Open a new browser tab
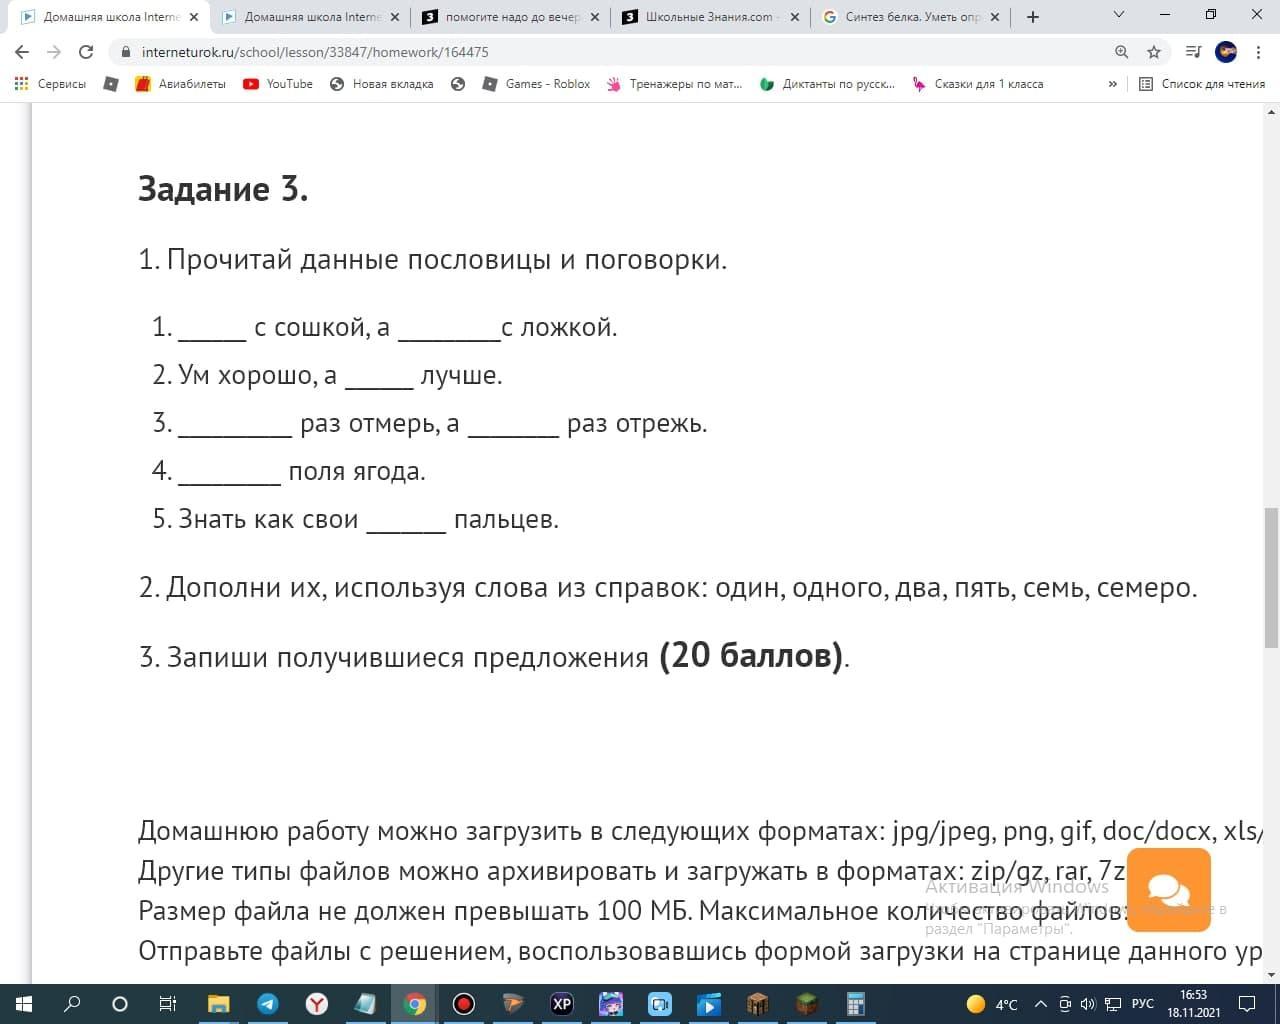Viewport: 1280px width, 1024px height. coord(1033,17)
